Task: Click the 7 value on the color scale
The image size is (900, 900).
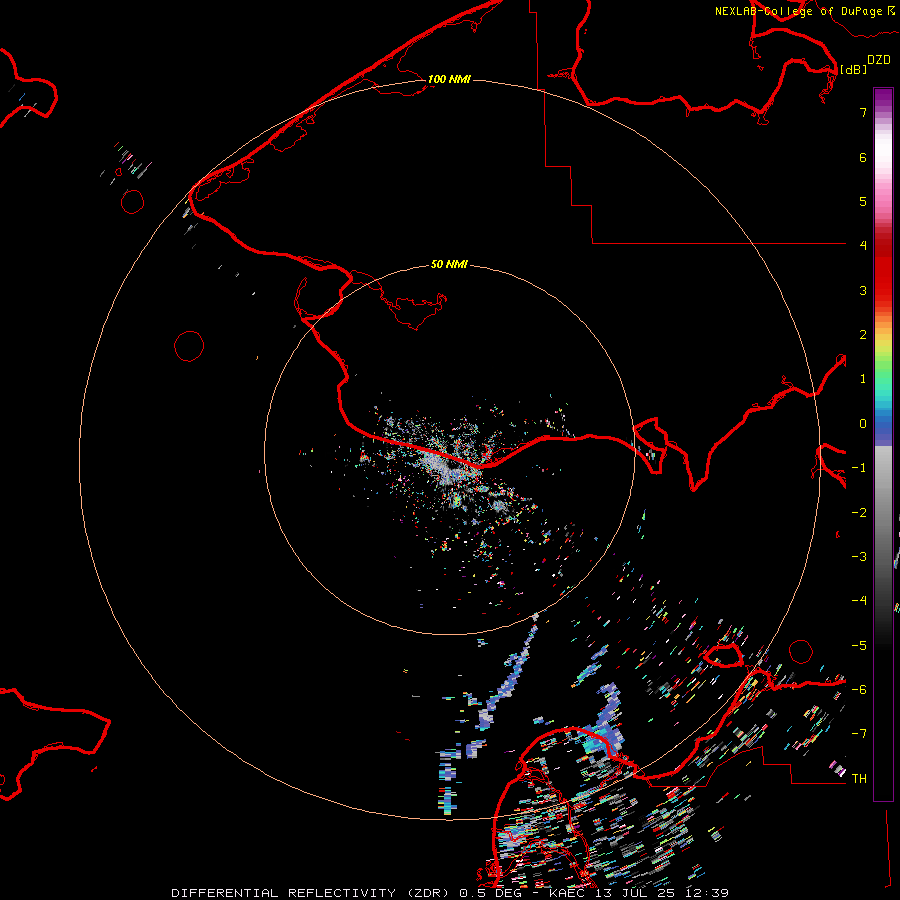Action: tap(863, 112)
